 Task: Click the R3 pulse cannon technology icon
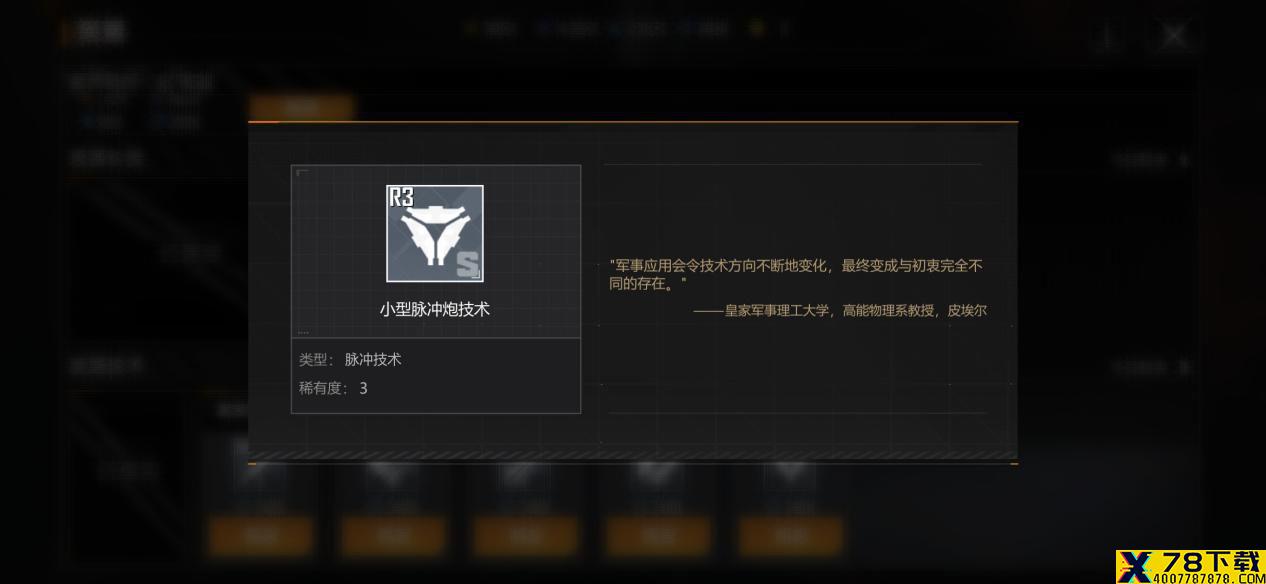(435, 233)
